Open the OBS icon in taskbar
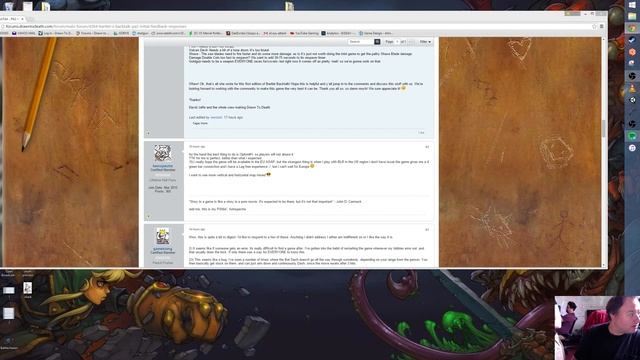 tap(632, 76)
